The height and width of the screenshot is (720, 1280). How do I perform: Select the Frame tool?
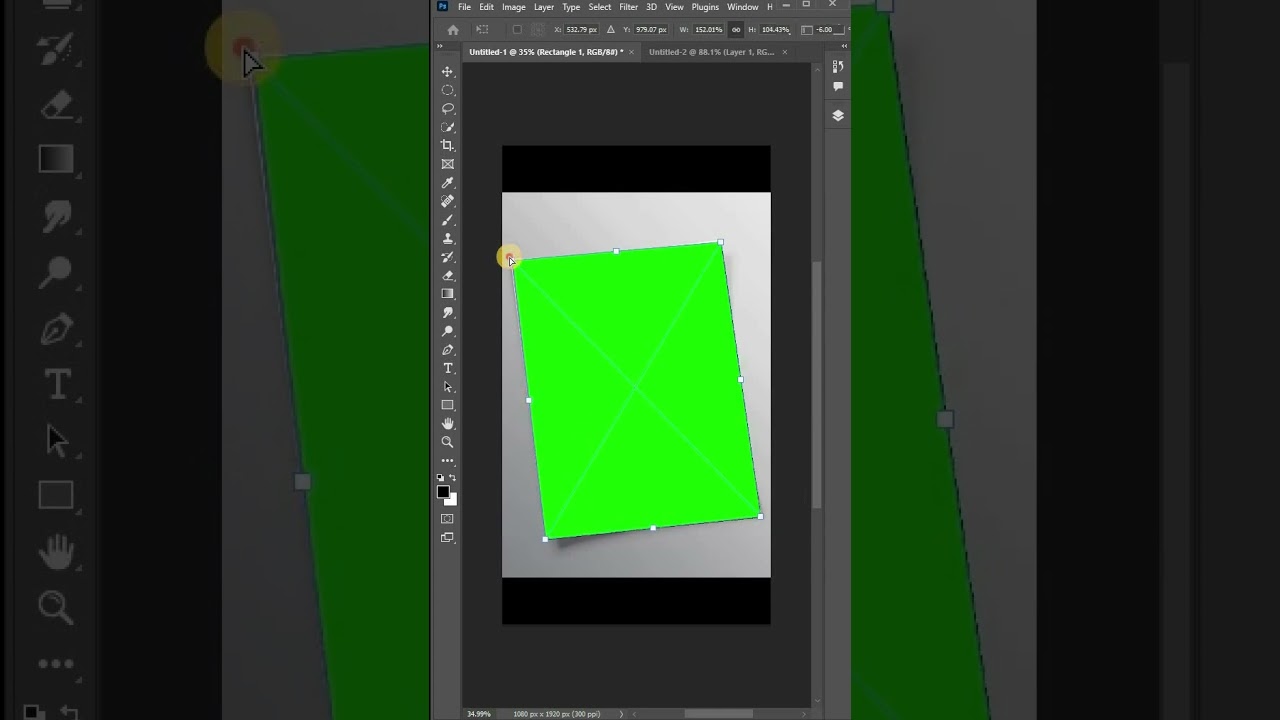447,164
